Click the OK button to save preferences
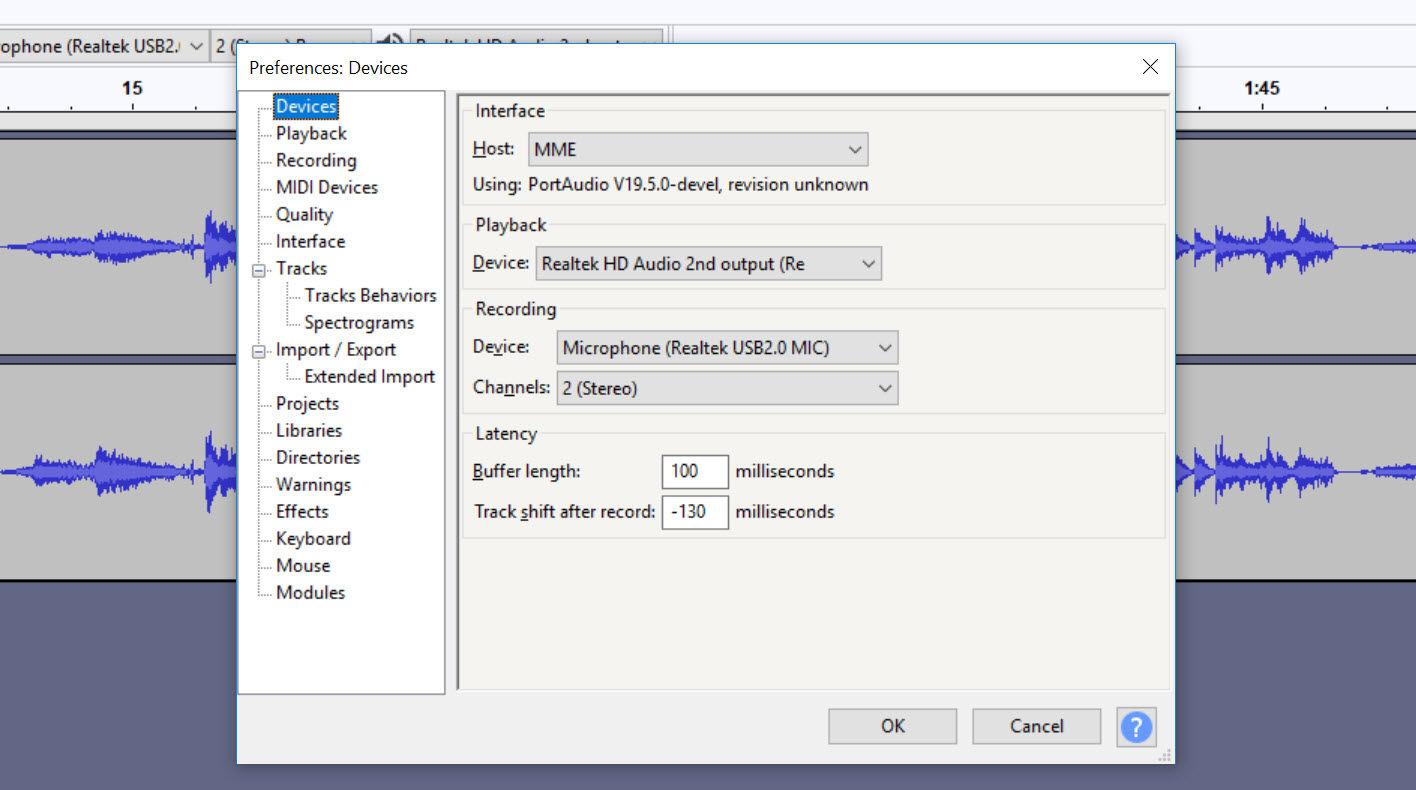The width and height of the screenshot is (1416, 790). pos(891,726)
